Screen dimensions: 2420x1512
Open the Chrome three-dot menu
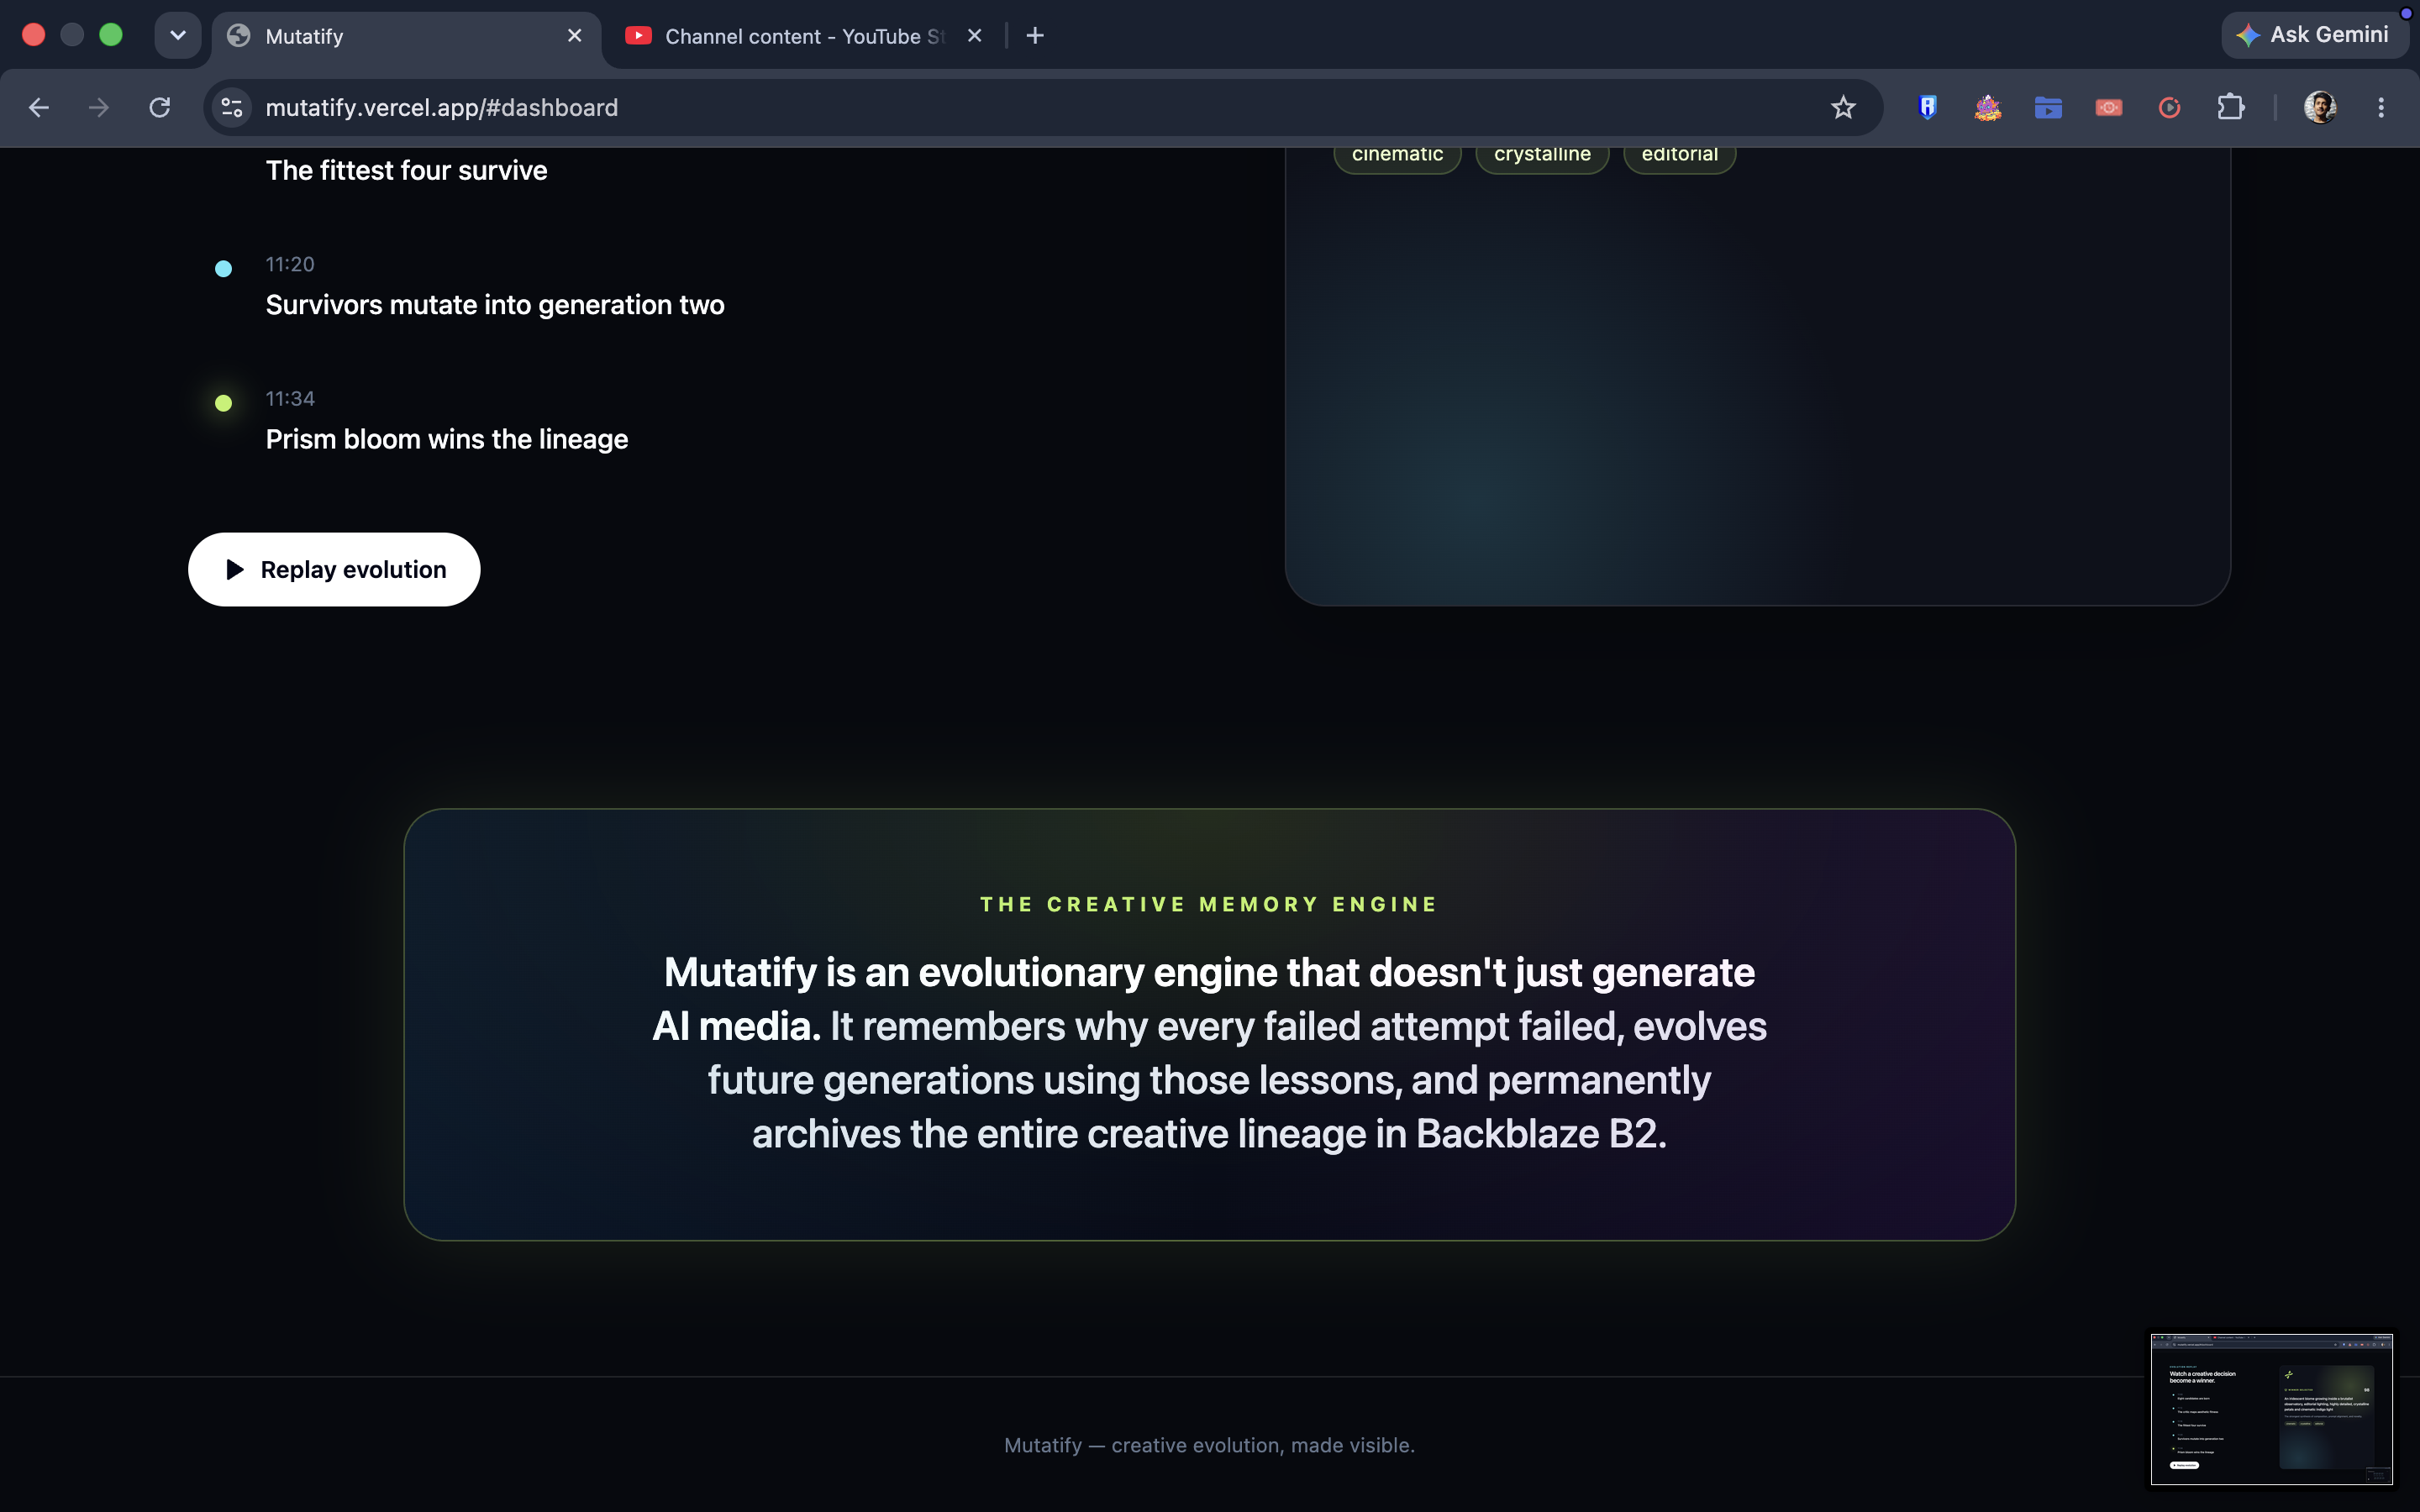click(2381, 107)
